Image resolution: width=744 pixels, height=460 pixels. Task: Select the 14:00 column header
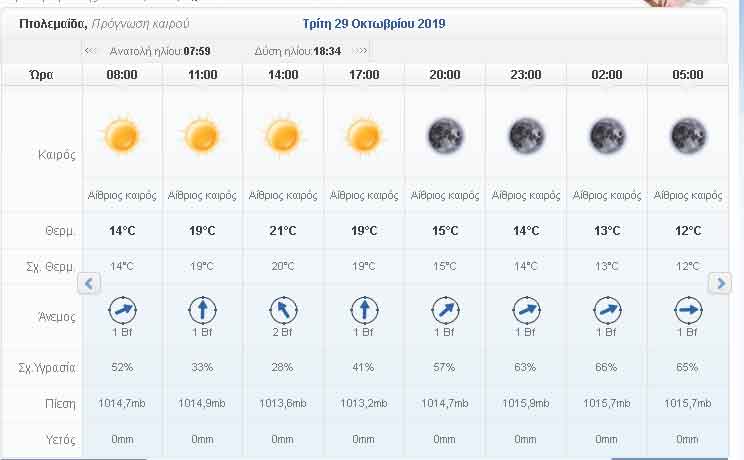[x=283, y=75]
